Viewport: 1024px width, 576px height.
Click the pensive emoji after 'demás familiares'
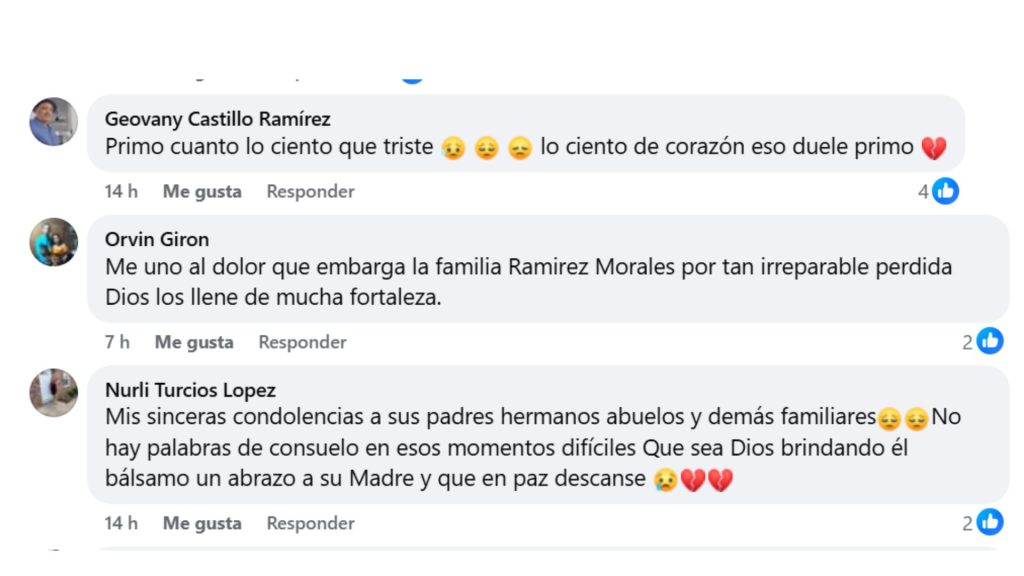890,416
